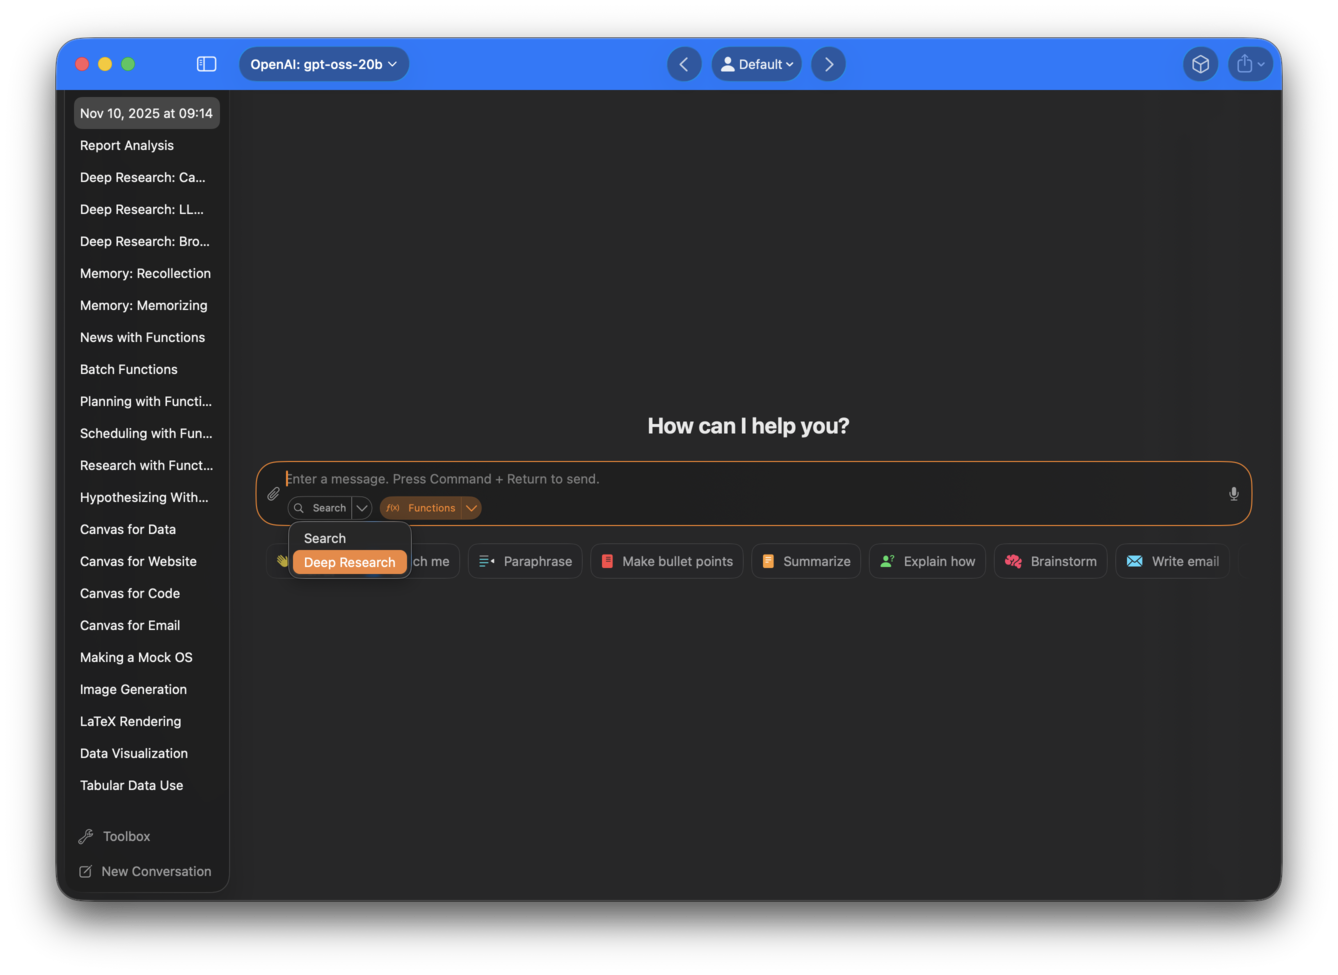Click the share export icon
This screenshot has height=975, width=1338.
pyautogui.click(x=1245, y=64)
